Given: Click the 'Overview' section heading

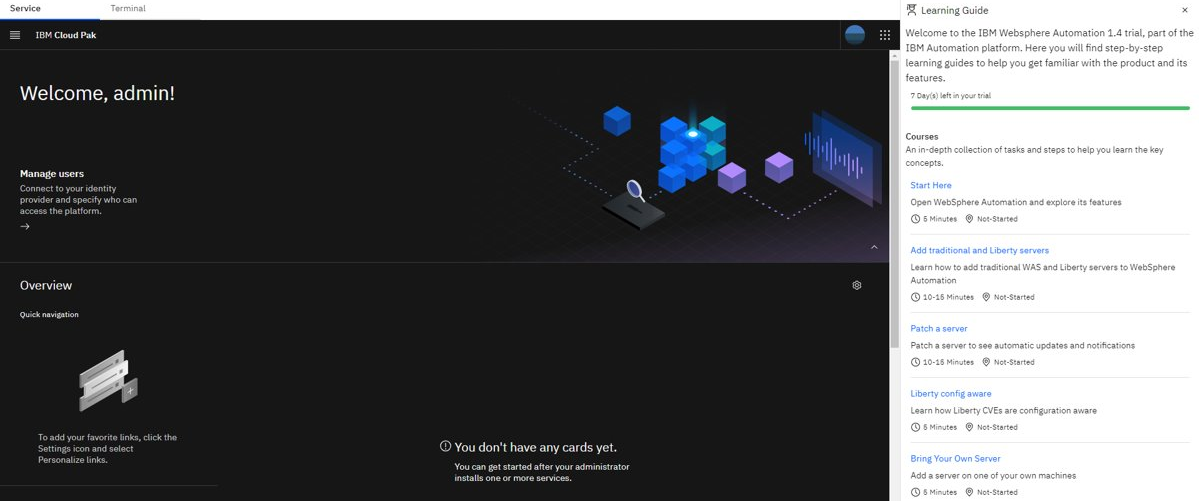Looking at the screenshot, I should 46,285.
